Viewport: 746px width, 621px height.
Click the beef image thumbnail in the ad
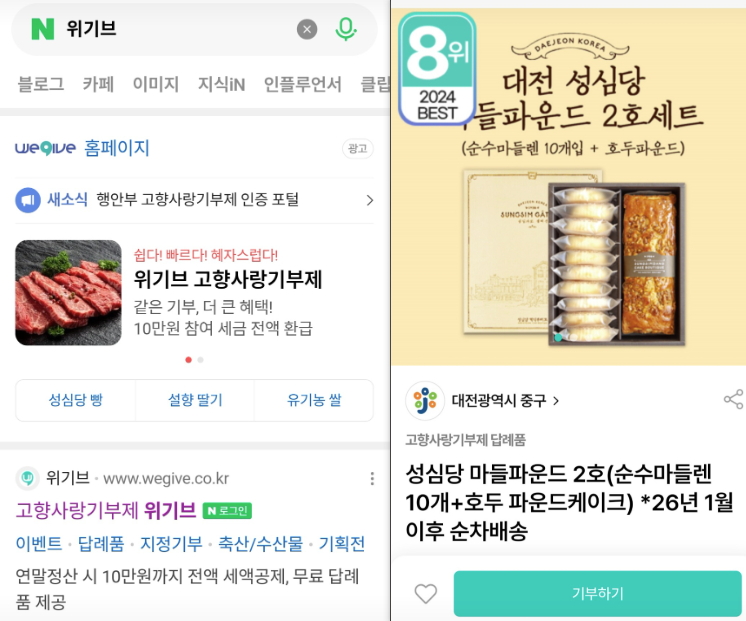pyautogui.click(x=69, y=293)
